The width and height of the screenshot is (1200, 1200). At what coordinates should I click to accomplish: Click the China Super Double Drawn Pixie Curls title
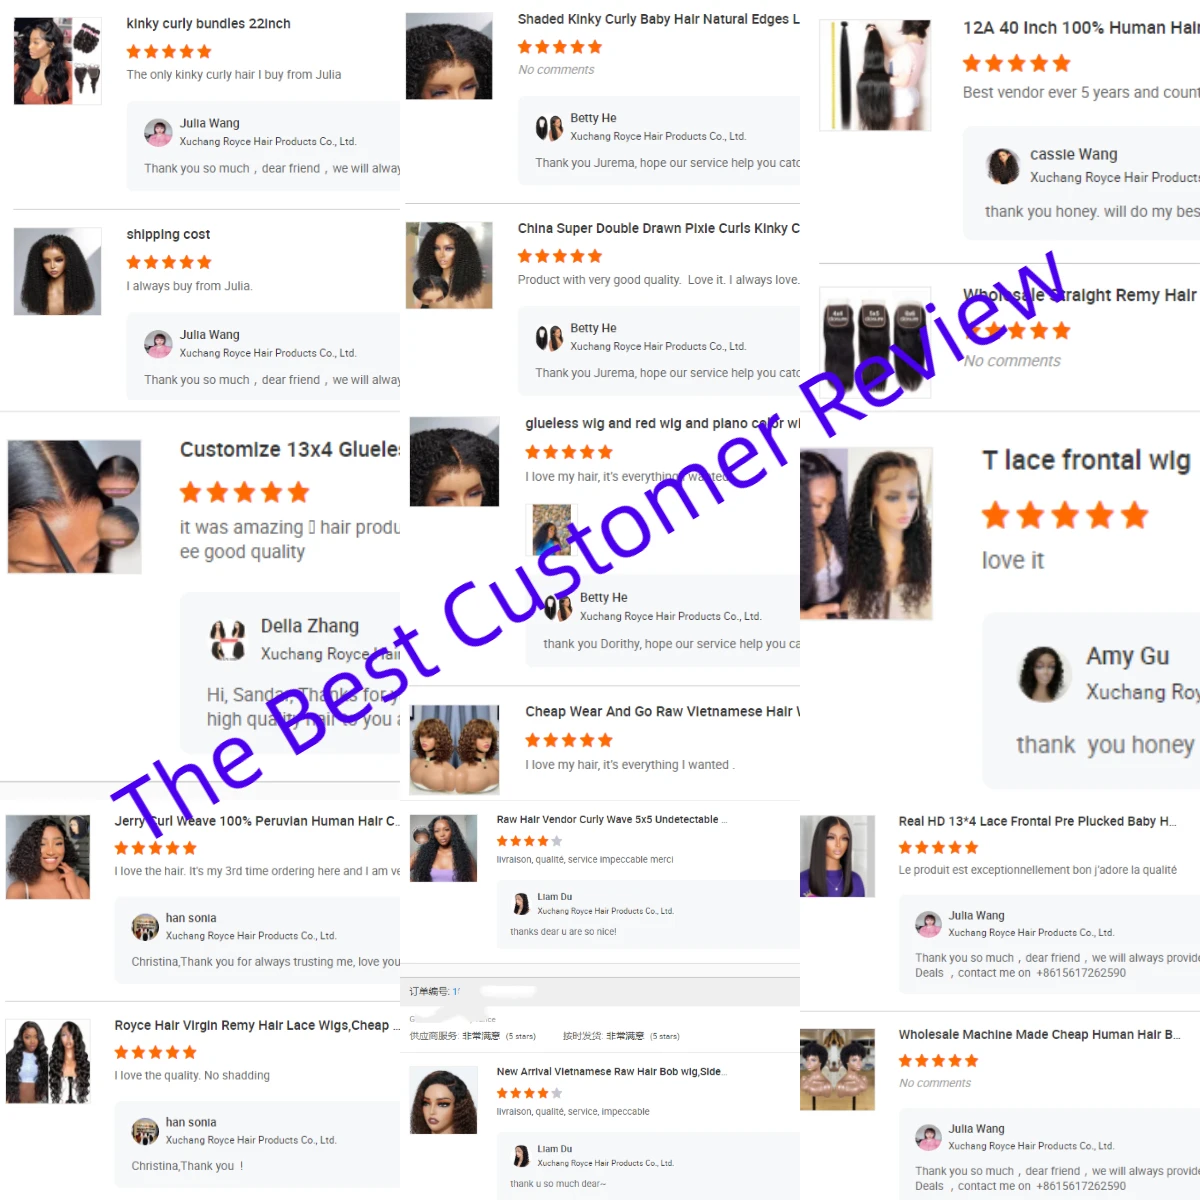pyautogui.click(x=658, y=228)
